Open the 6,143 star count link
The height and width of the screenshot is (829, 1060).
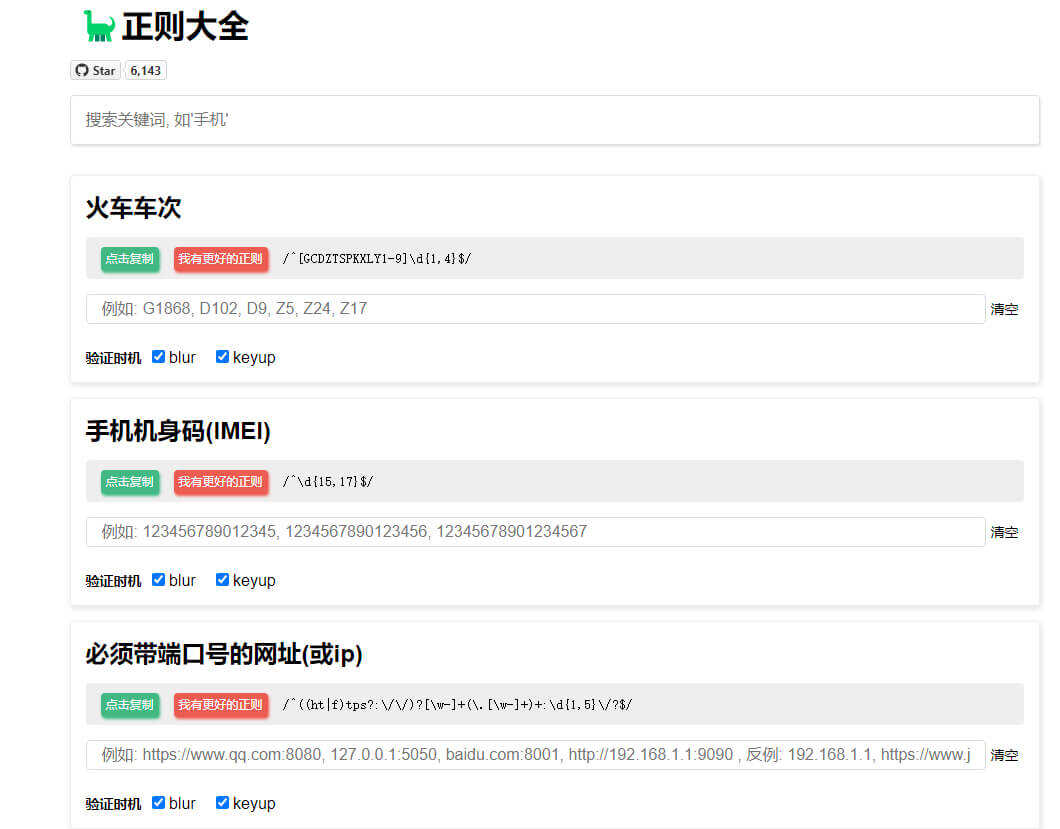pos(145,70)
